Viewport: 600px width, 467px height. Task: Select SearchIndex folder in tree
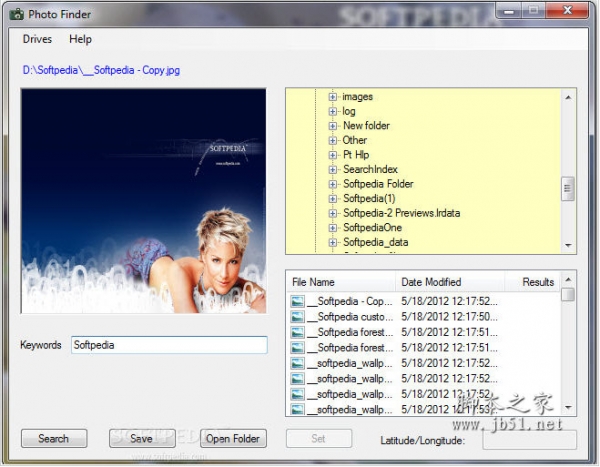pyautogui.click(x=370, y=170)
